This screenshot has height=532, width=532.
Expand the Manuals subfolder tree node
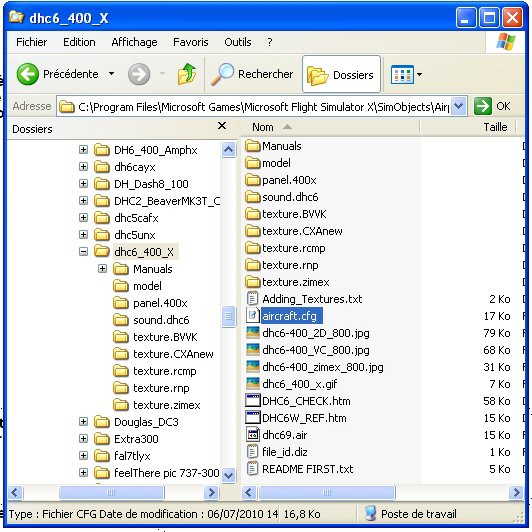pyautogui.click(x=102, y=269)
